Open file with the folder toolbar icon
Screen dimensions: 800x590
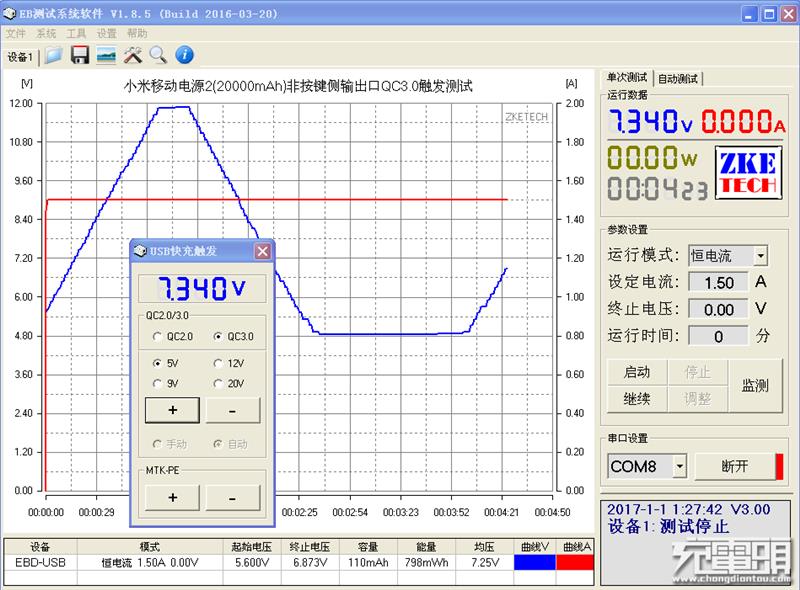53,55
